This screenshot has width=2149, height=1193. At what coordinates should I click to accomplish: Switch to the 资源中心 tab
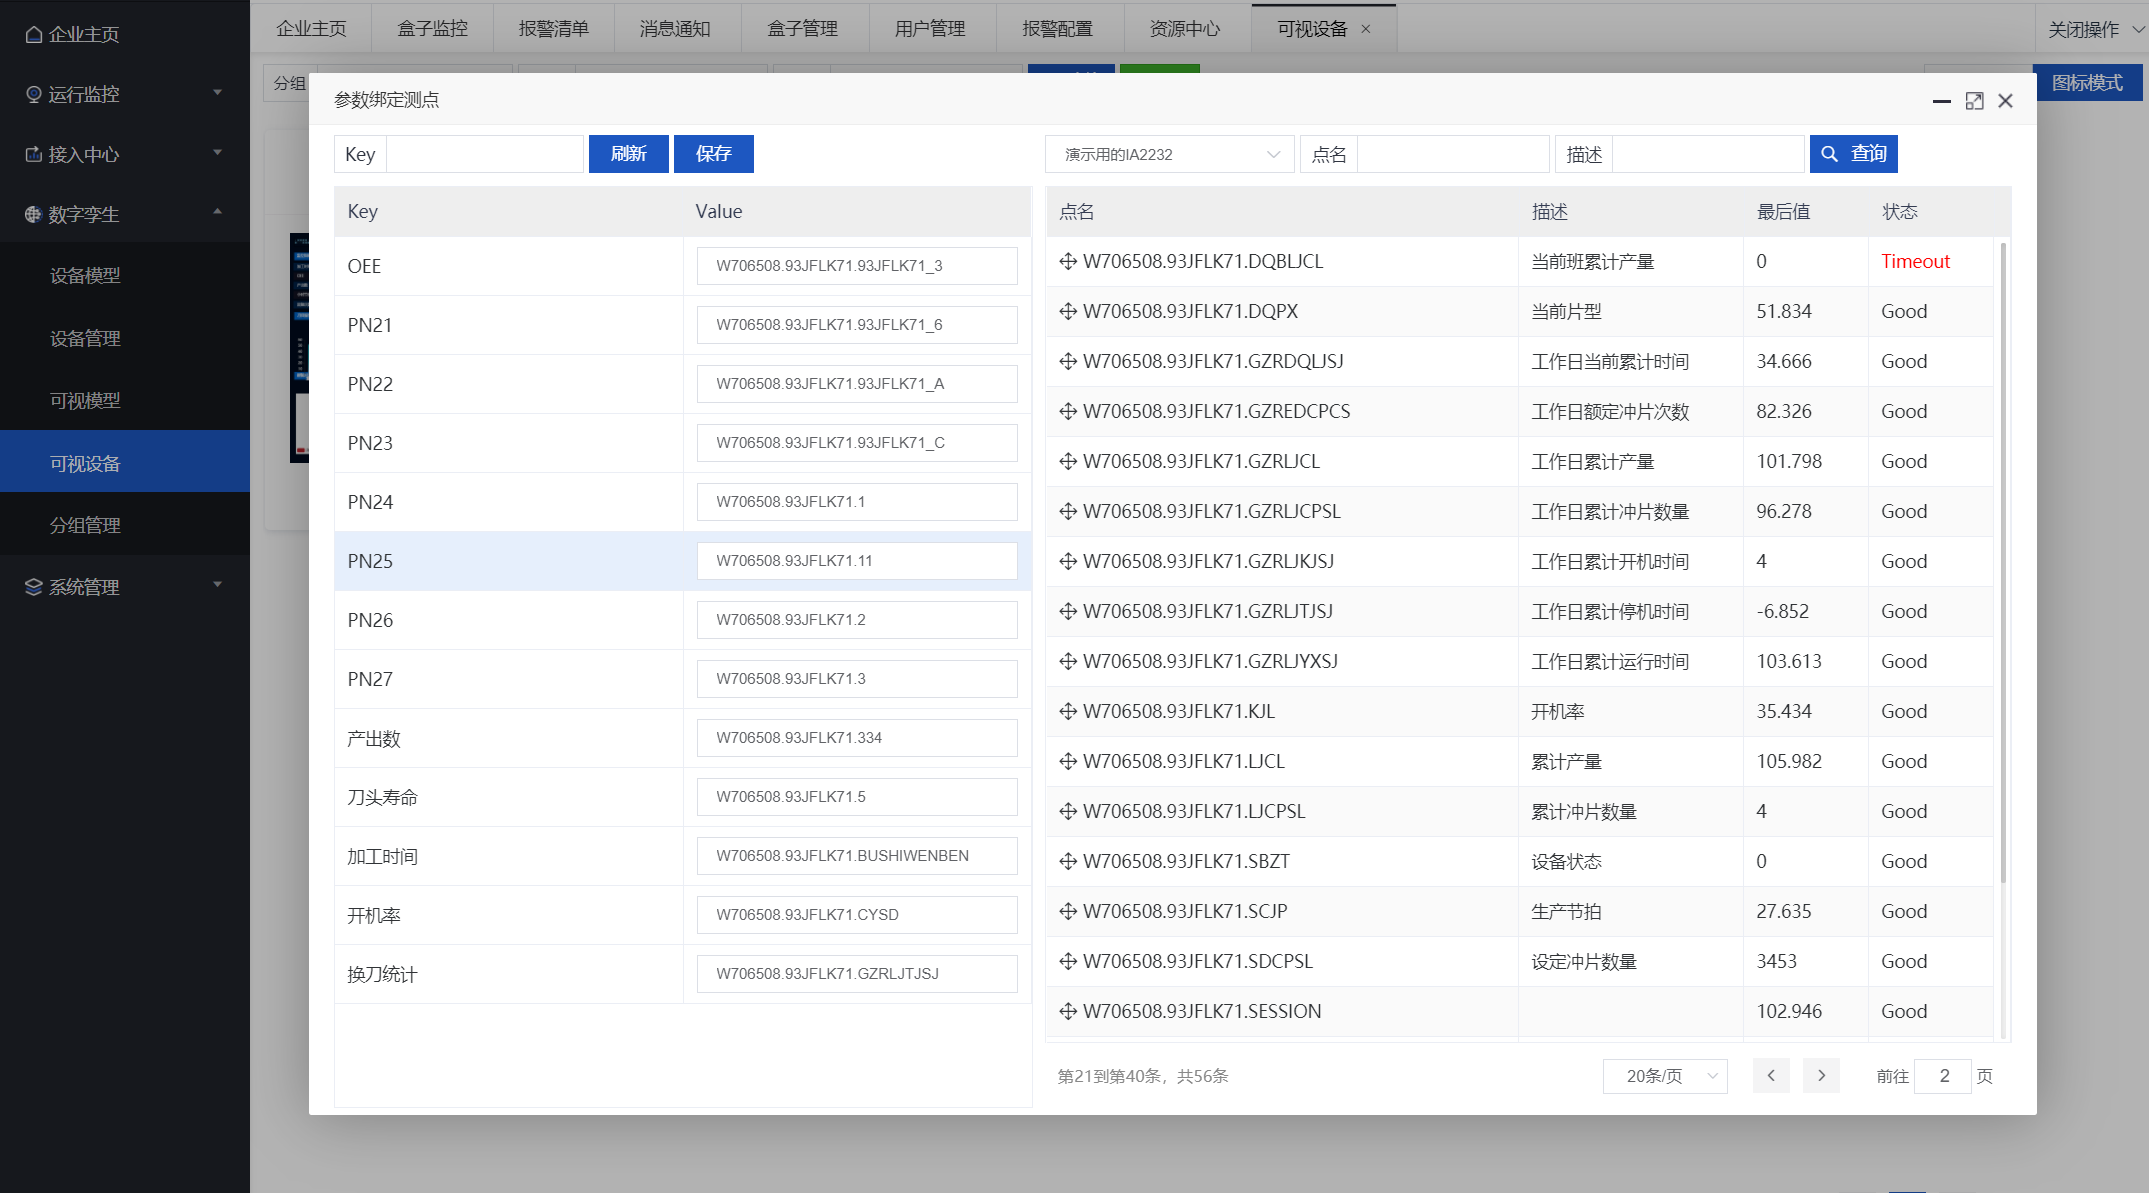pos(1185,29)
